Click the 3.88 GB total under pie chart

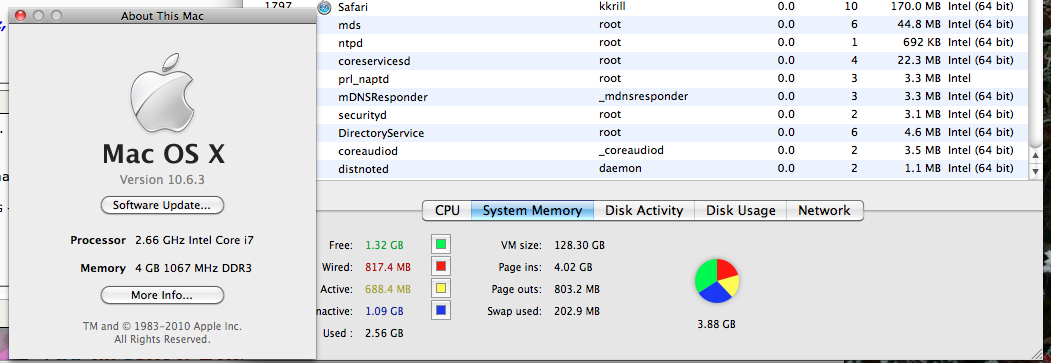pos(717,324)
